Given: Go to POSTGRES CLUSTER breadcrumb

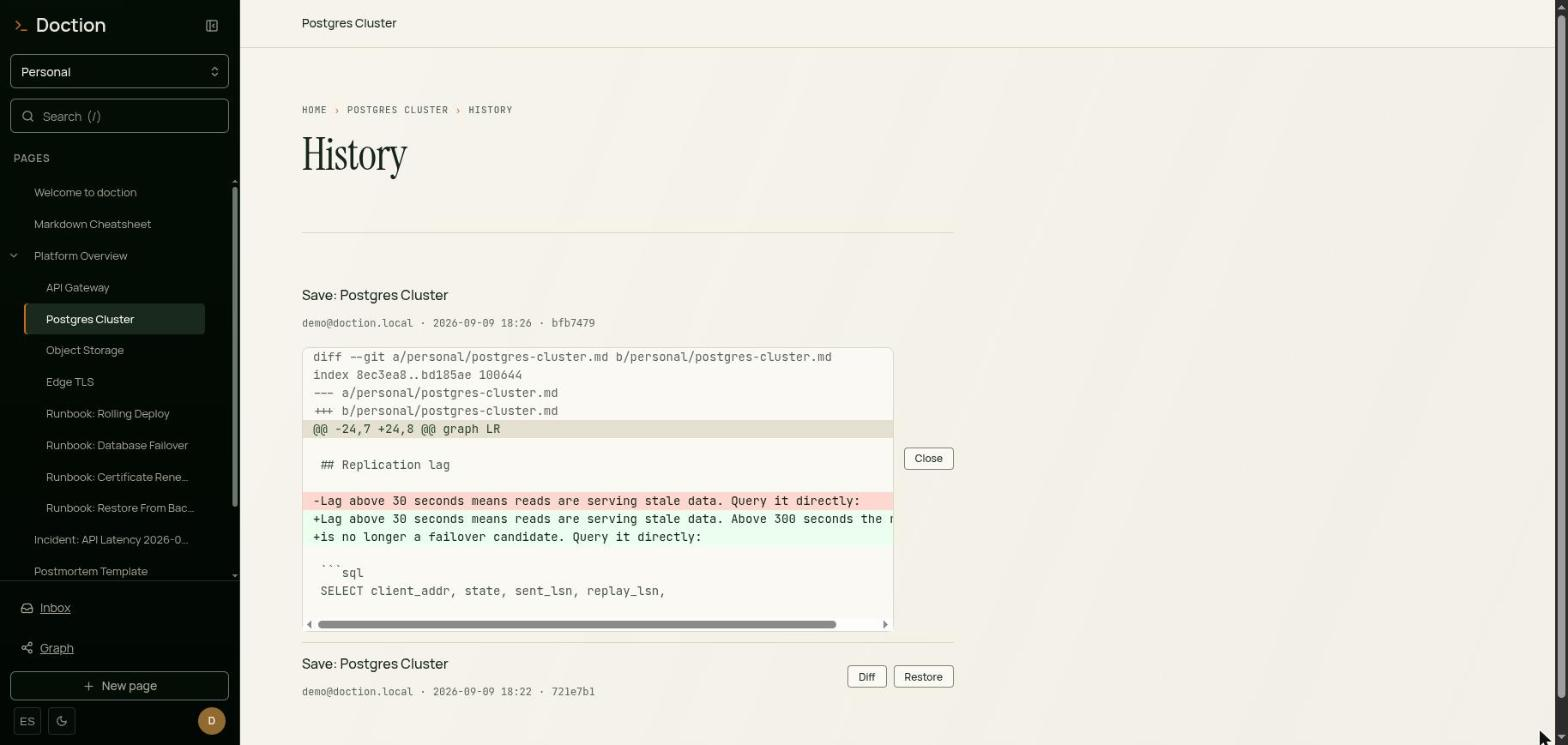Looking at the screenshot, I should tap(397, 110).
